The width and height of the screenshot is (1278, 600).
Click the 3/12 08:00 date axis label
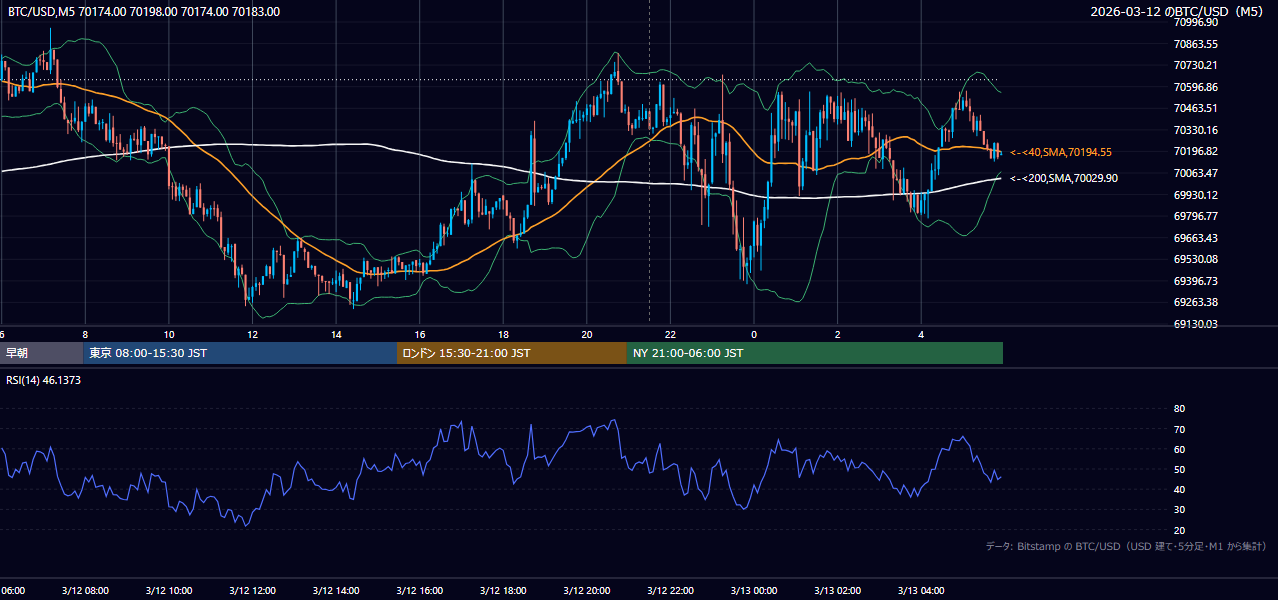[85, 591]
